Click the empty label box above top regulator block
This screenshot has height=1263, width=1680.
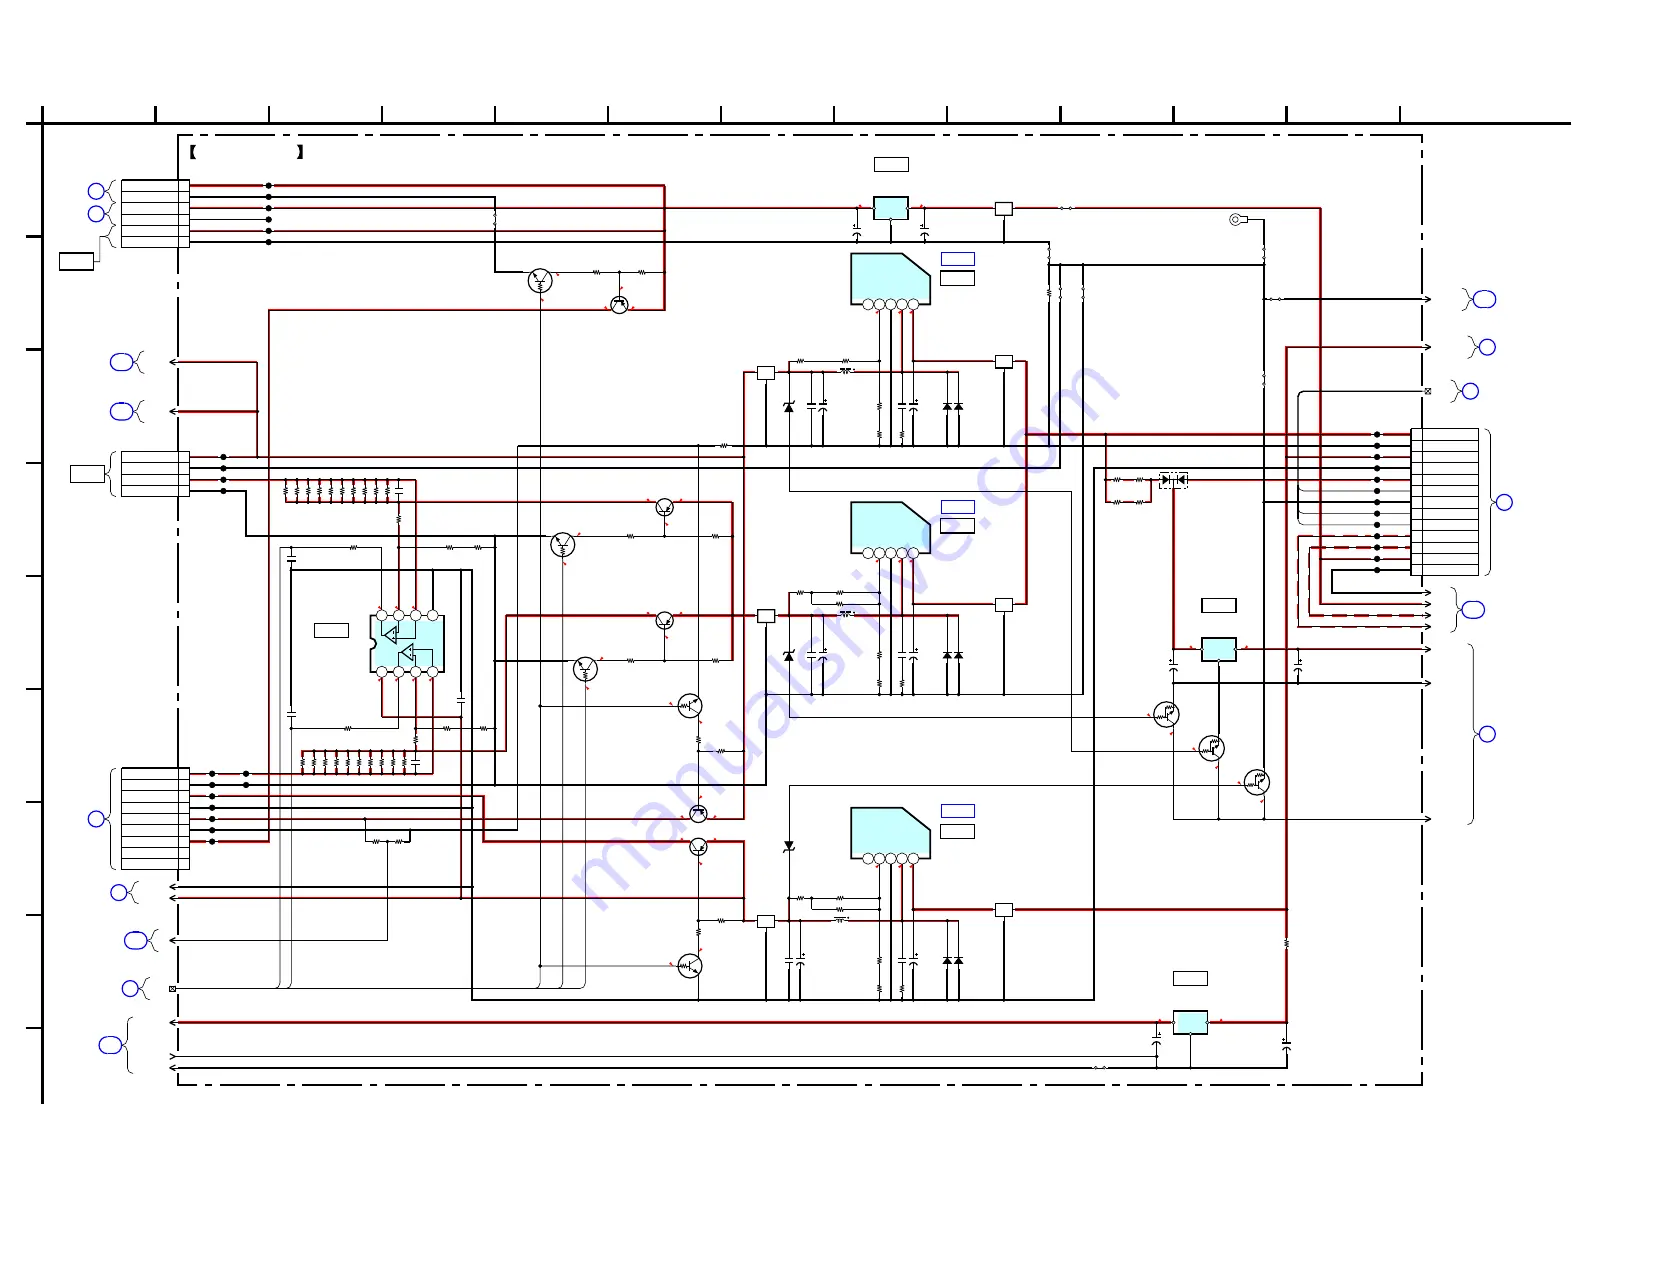[891, 164]
